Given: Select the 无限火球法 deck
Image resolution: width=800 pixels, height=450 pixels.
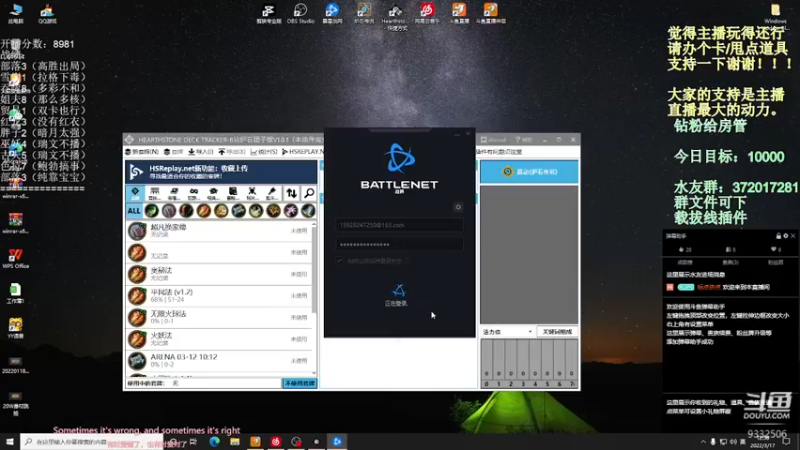Looking at the screenshot, I should tap(218, 317).
